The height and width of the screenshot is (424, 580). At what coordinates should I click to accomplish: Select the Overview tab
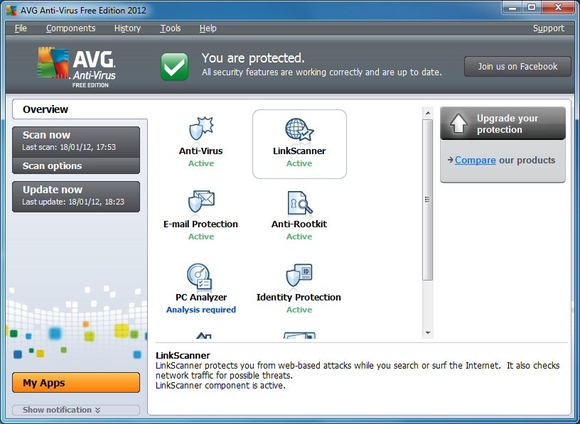coord(45,110)
